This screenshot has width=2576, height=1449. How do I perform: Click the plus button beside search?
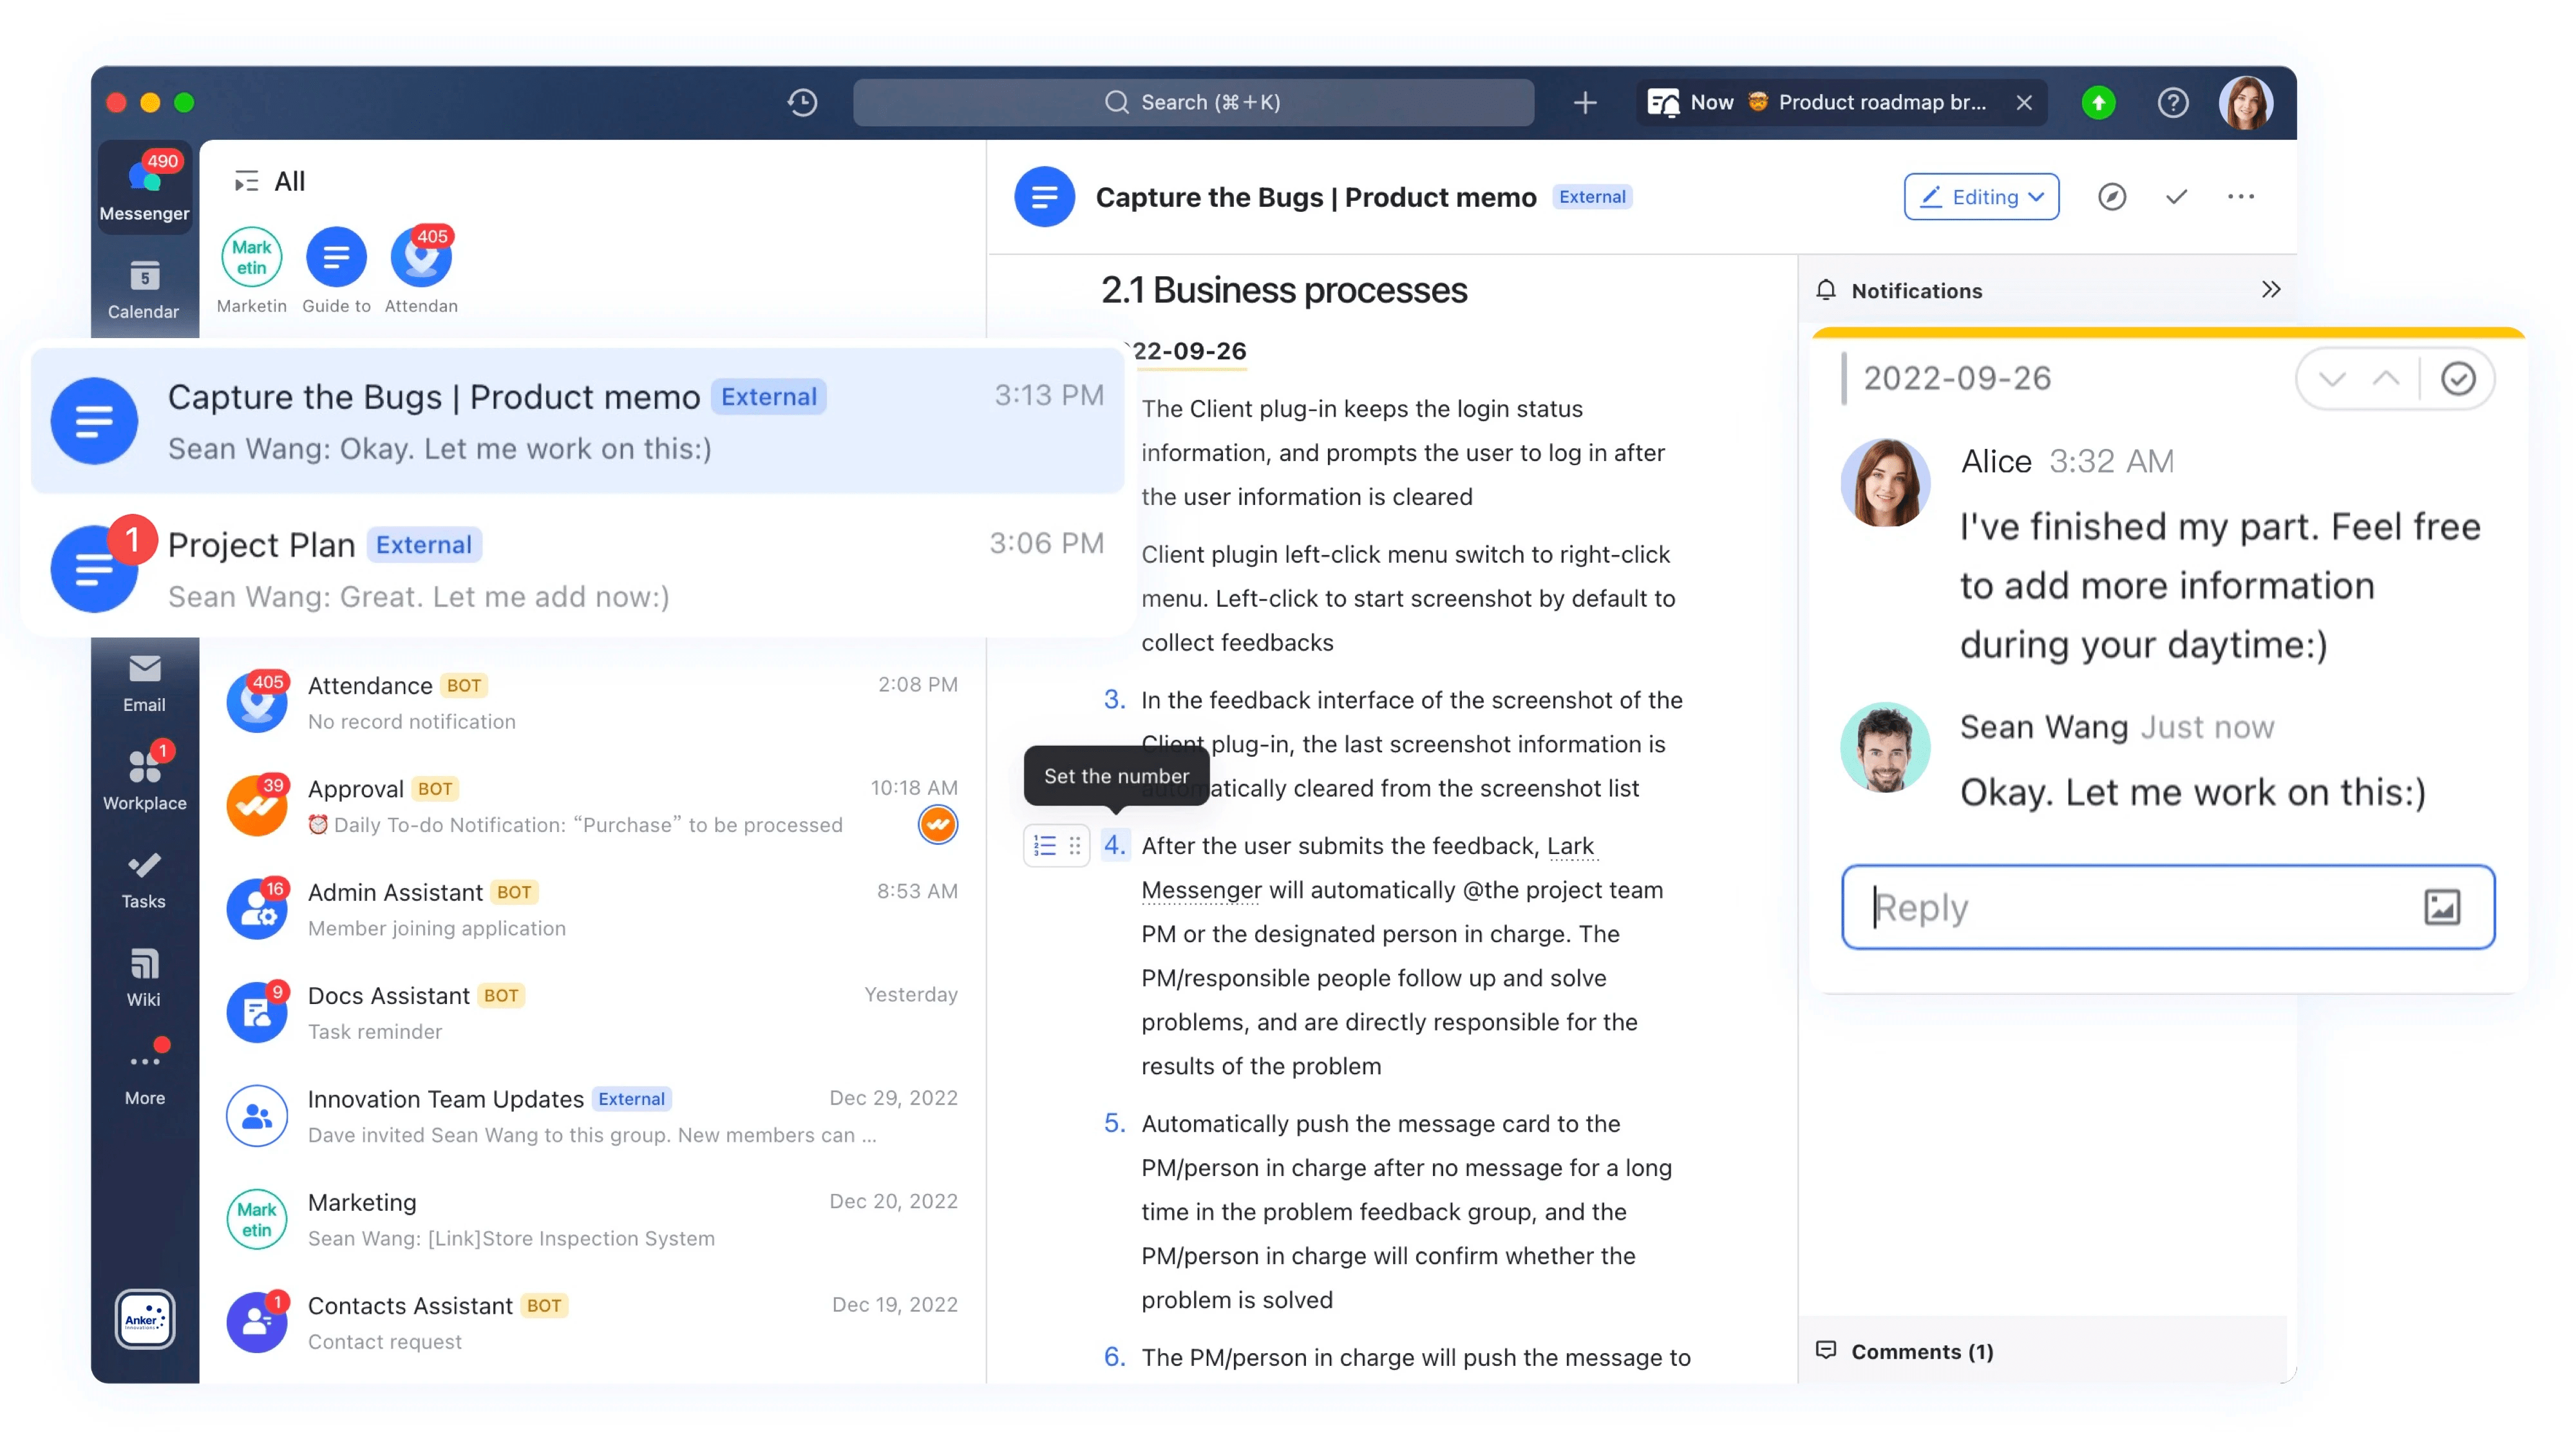coord(1585,102)
